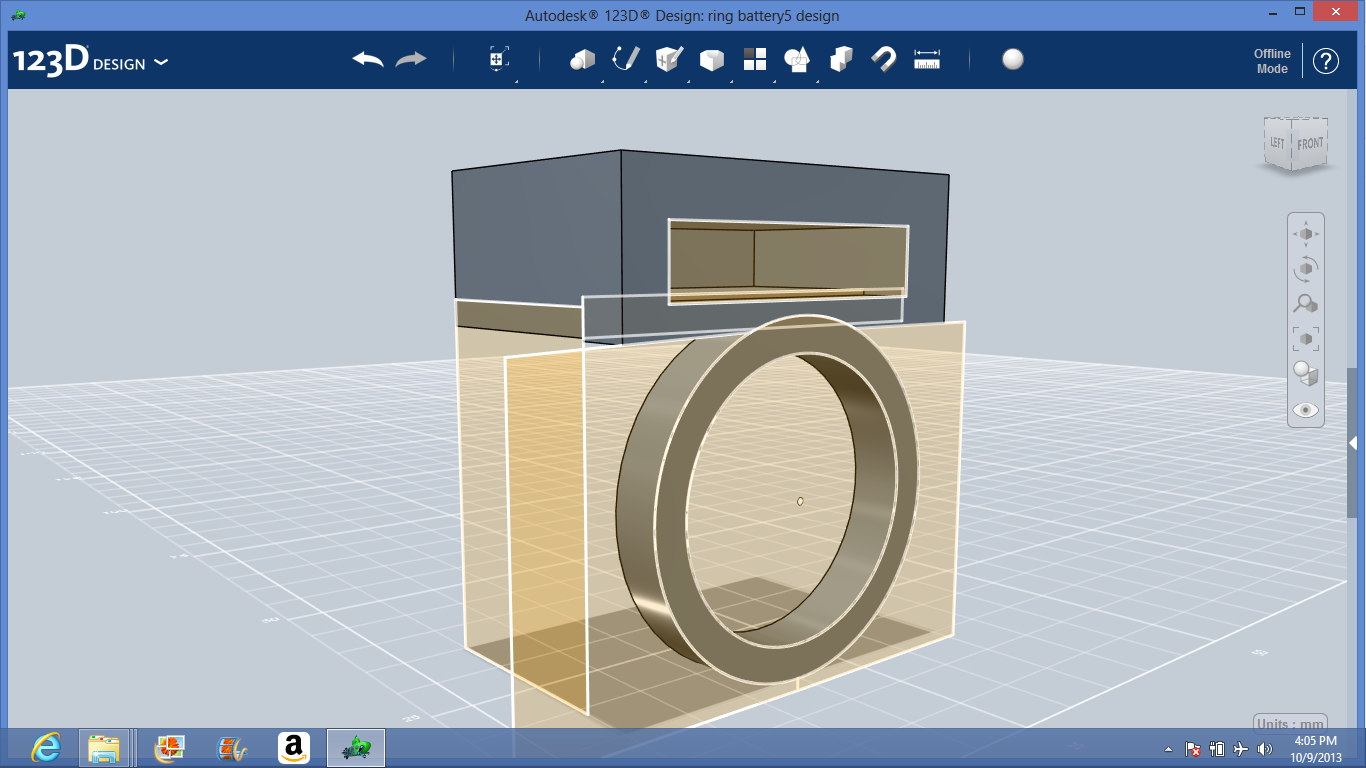The height and width of the screenshot is (768, 1366).
Task: Show hidden system tray icons
Action: click(1169, 749)
